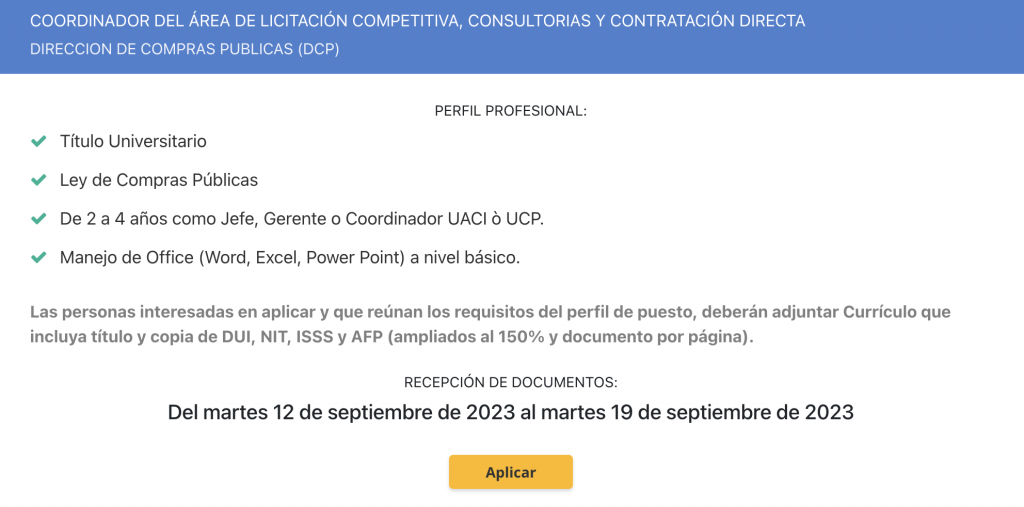Click the Jefe, Gerente o Coordinador requirement
The width and height of the screenshot is (1024, 507).
coord(302,219)
